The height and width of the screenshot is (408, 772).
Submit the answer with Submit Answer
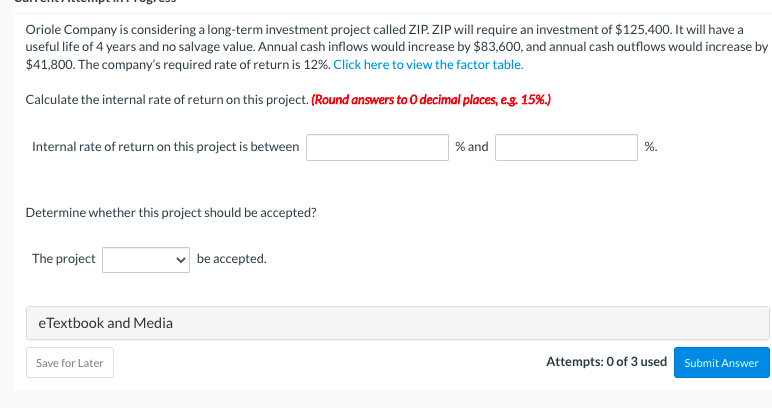721,362
